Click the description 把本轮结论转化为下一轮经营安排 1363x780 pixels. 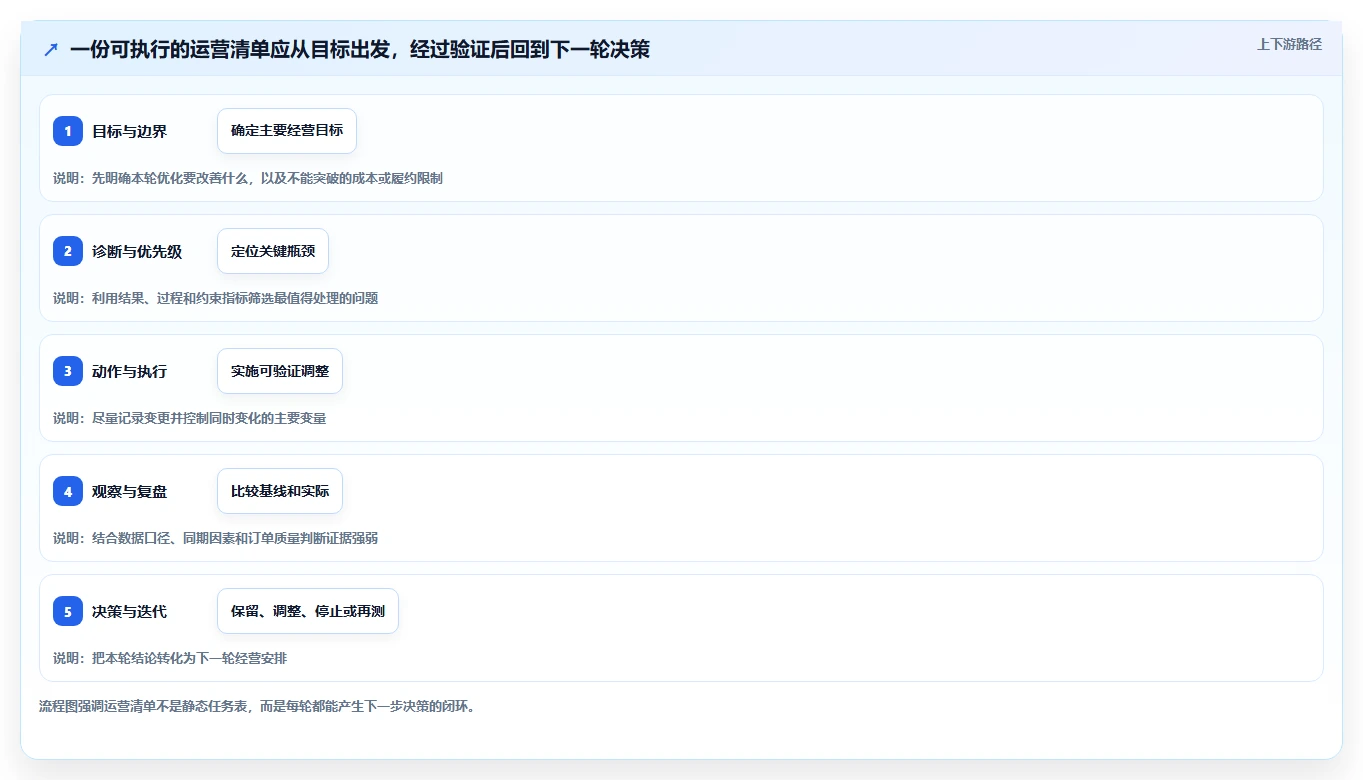tap(170, 658)
